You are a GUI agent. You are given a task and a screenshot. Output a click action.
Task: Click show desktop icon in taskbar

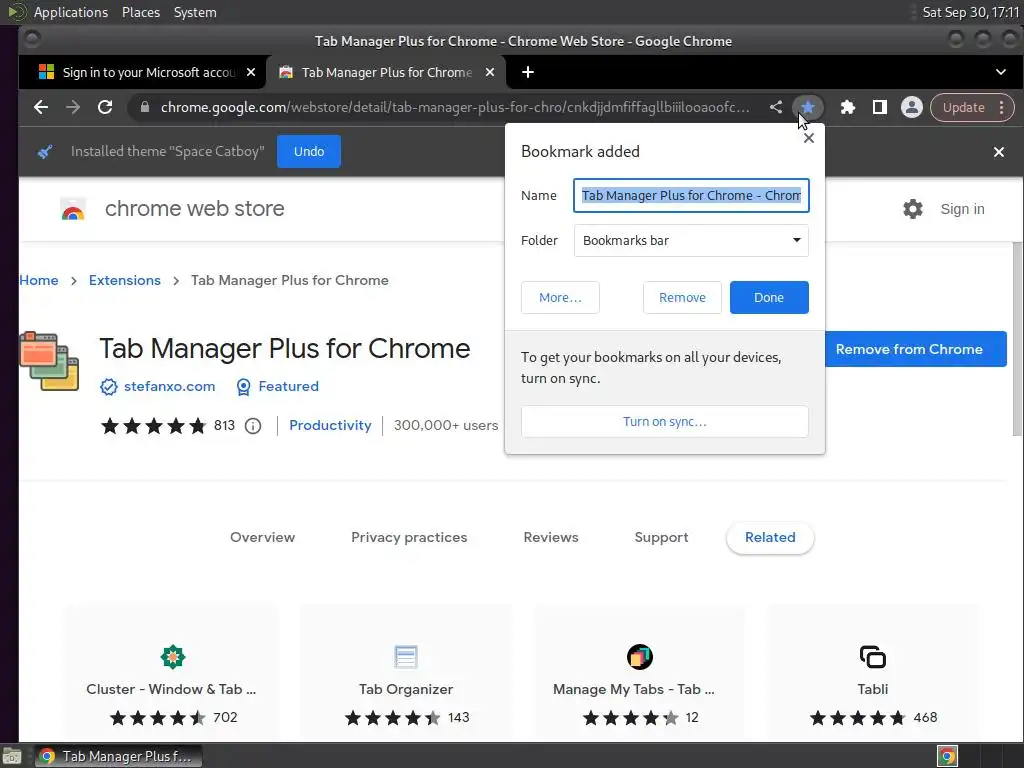(12, 756)
